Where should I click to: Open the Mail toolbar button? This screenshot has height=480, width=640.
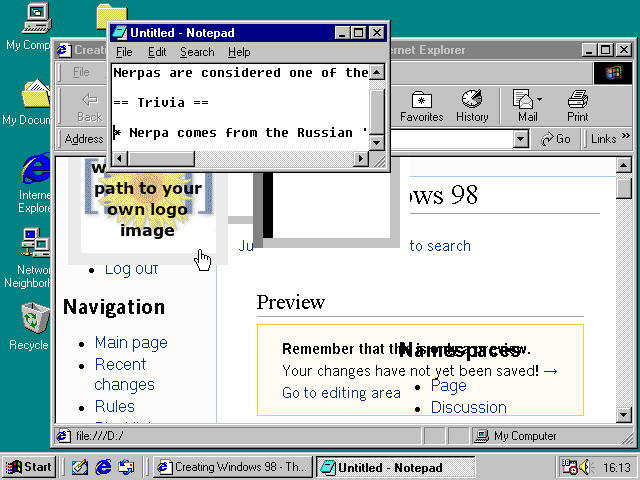coord(526,105)
